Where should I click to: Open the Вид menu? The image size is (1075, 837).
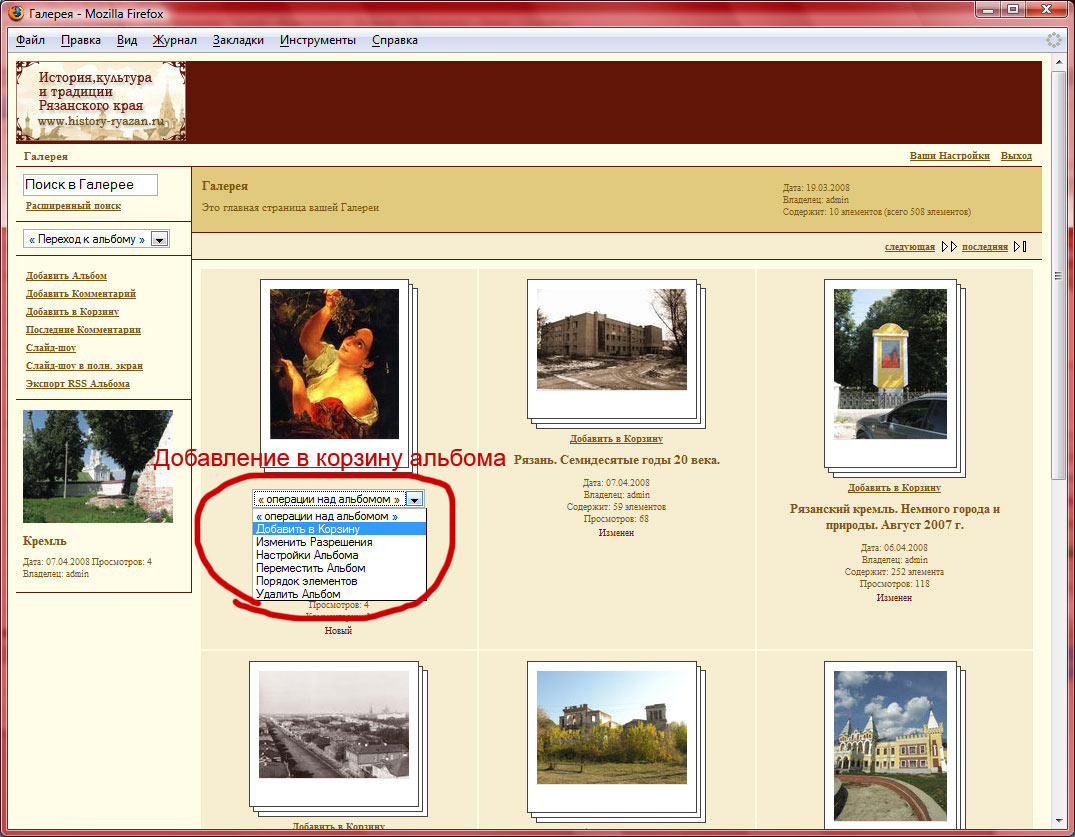(x=127, y=40)
